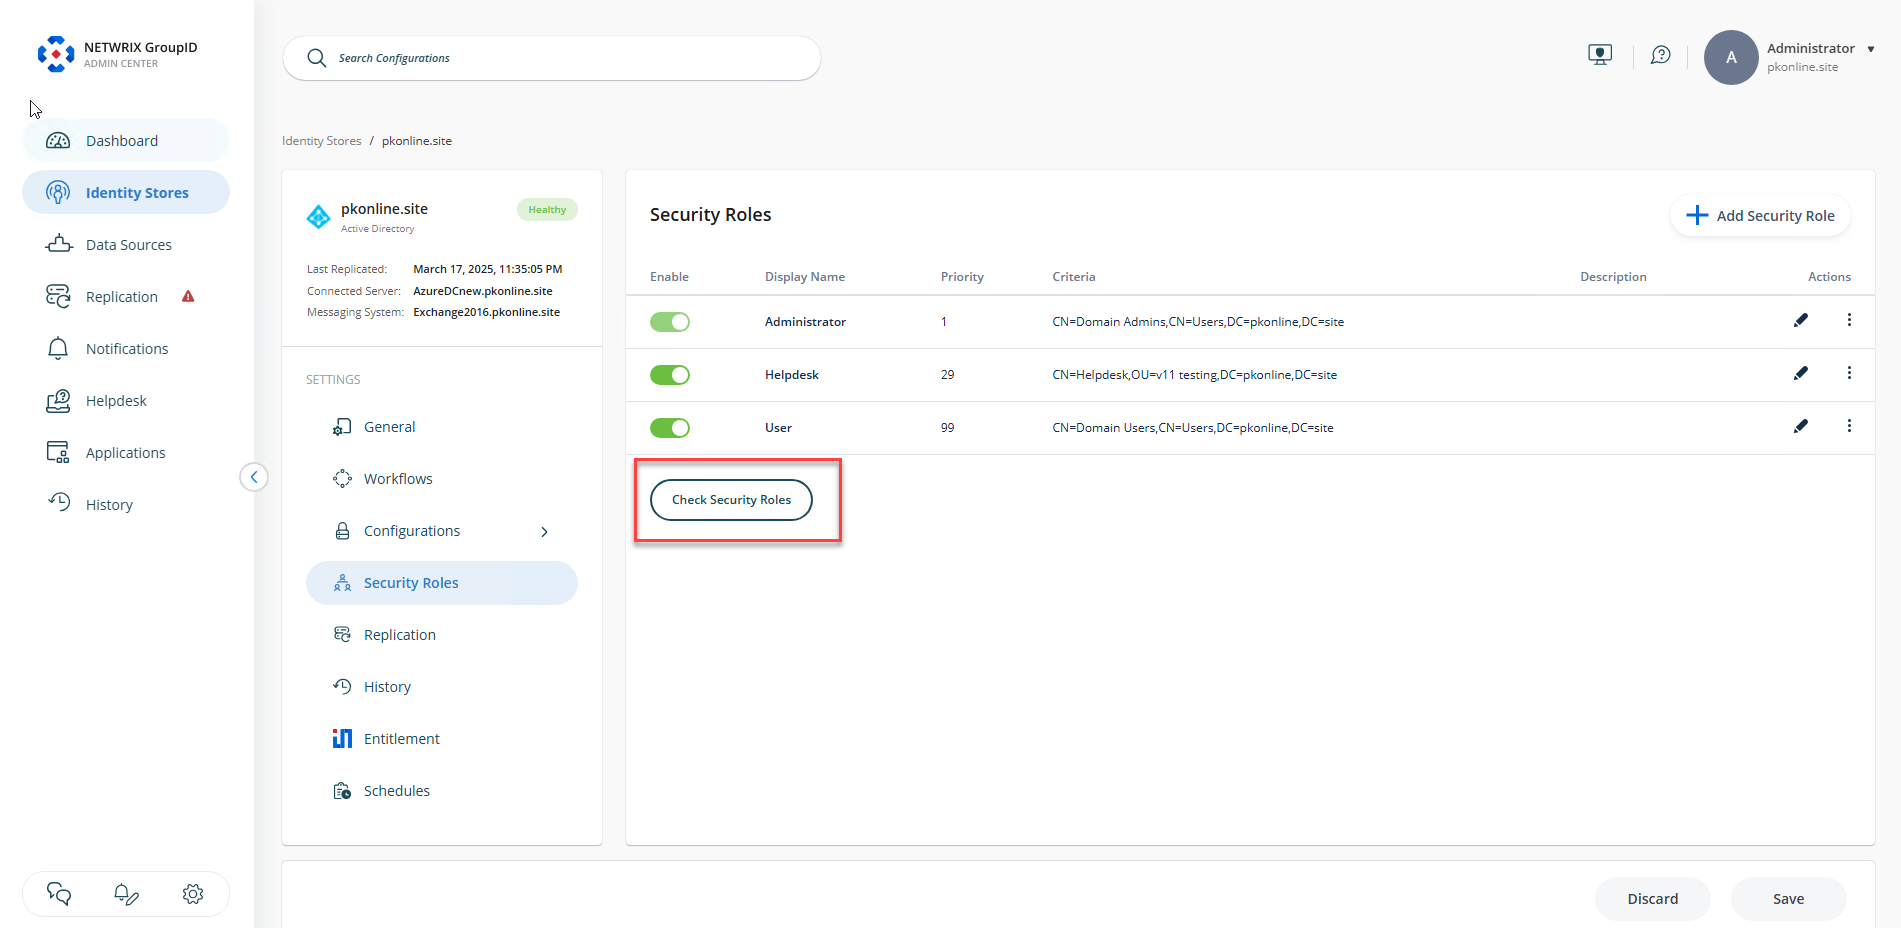1901x928 pixels.
Task: Select Data Sources in the sidebar
Action: click(x=129, y=244)
